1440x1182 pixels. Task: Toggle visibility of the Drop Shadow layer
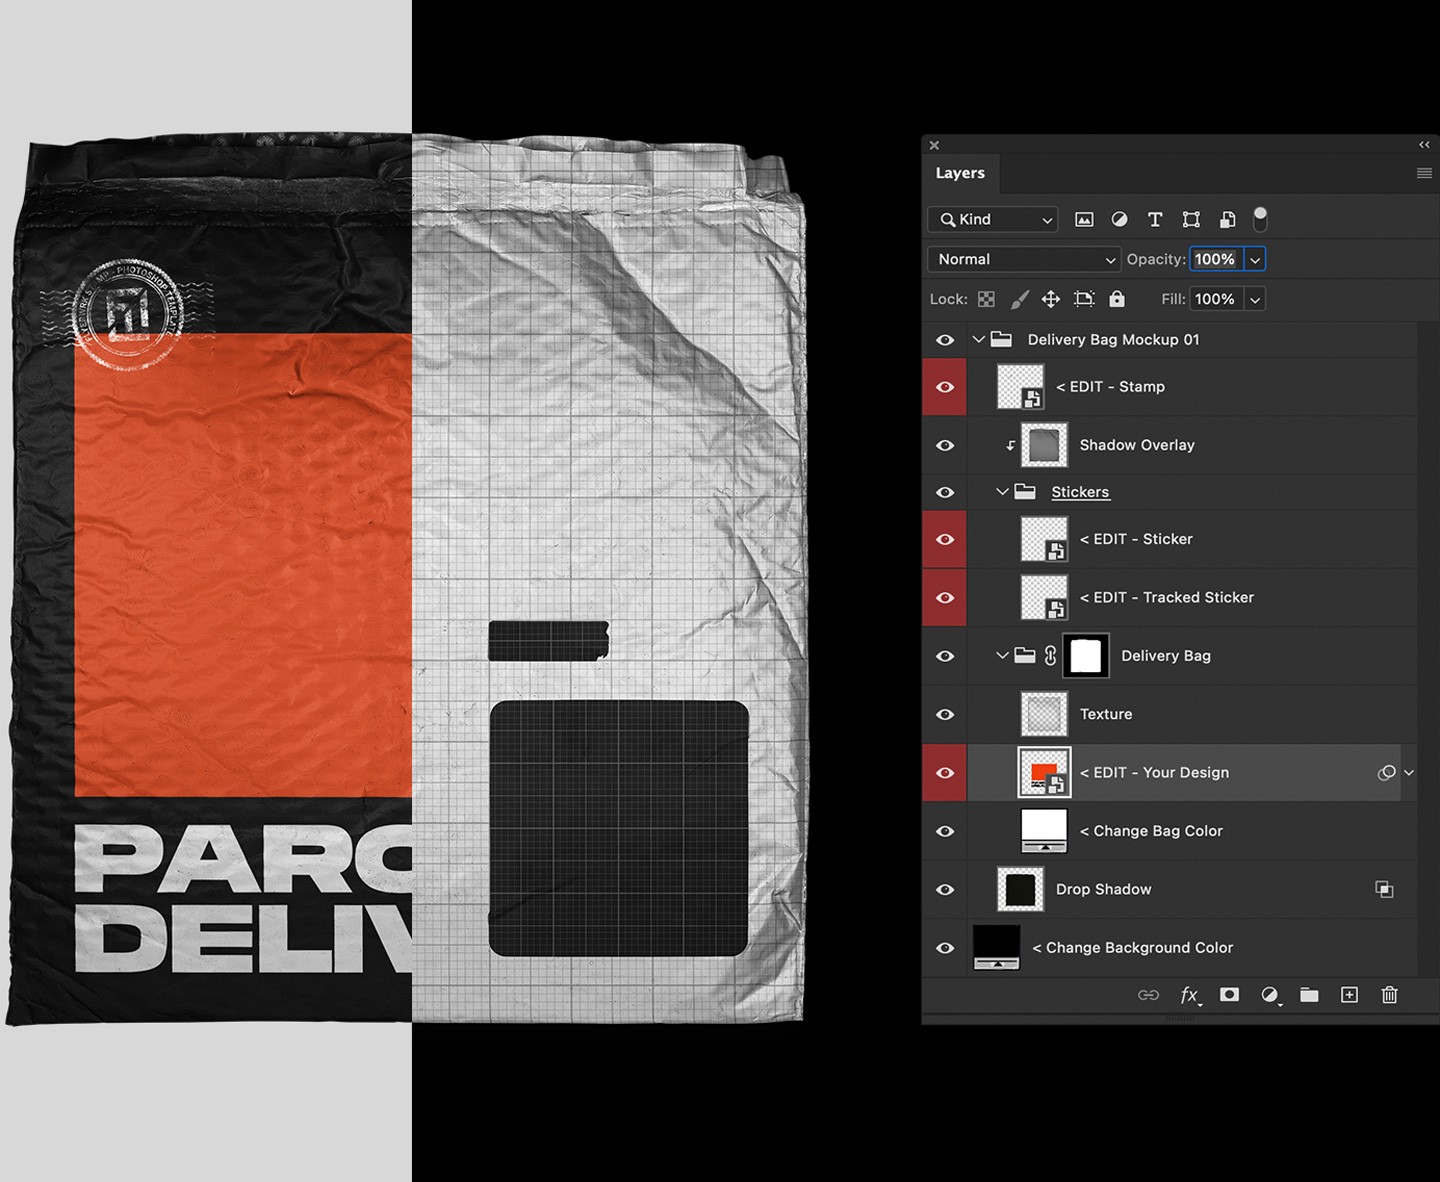[944, 889]
